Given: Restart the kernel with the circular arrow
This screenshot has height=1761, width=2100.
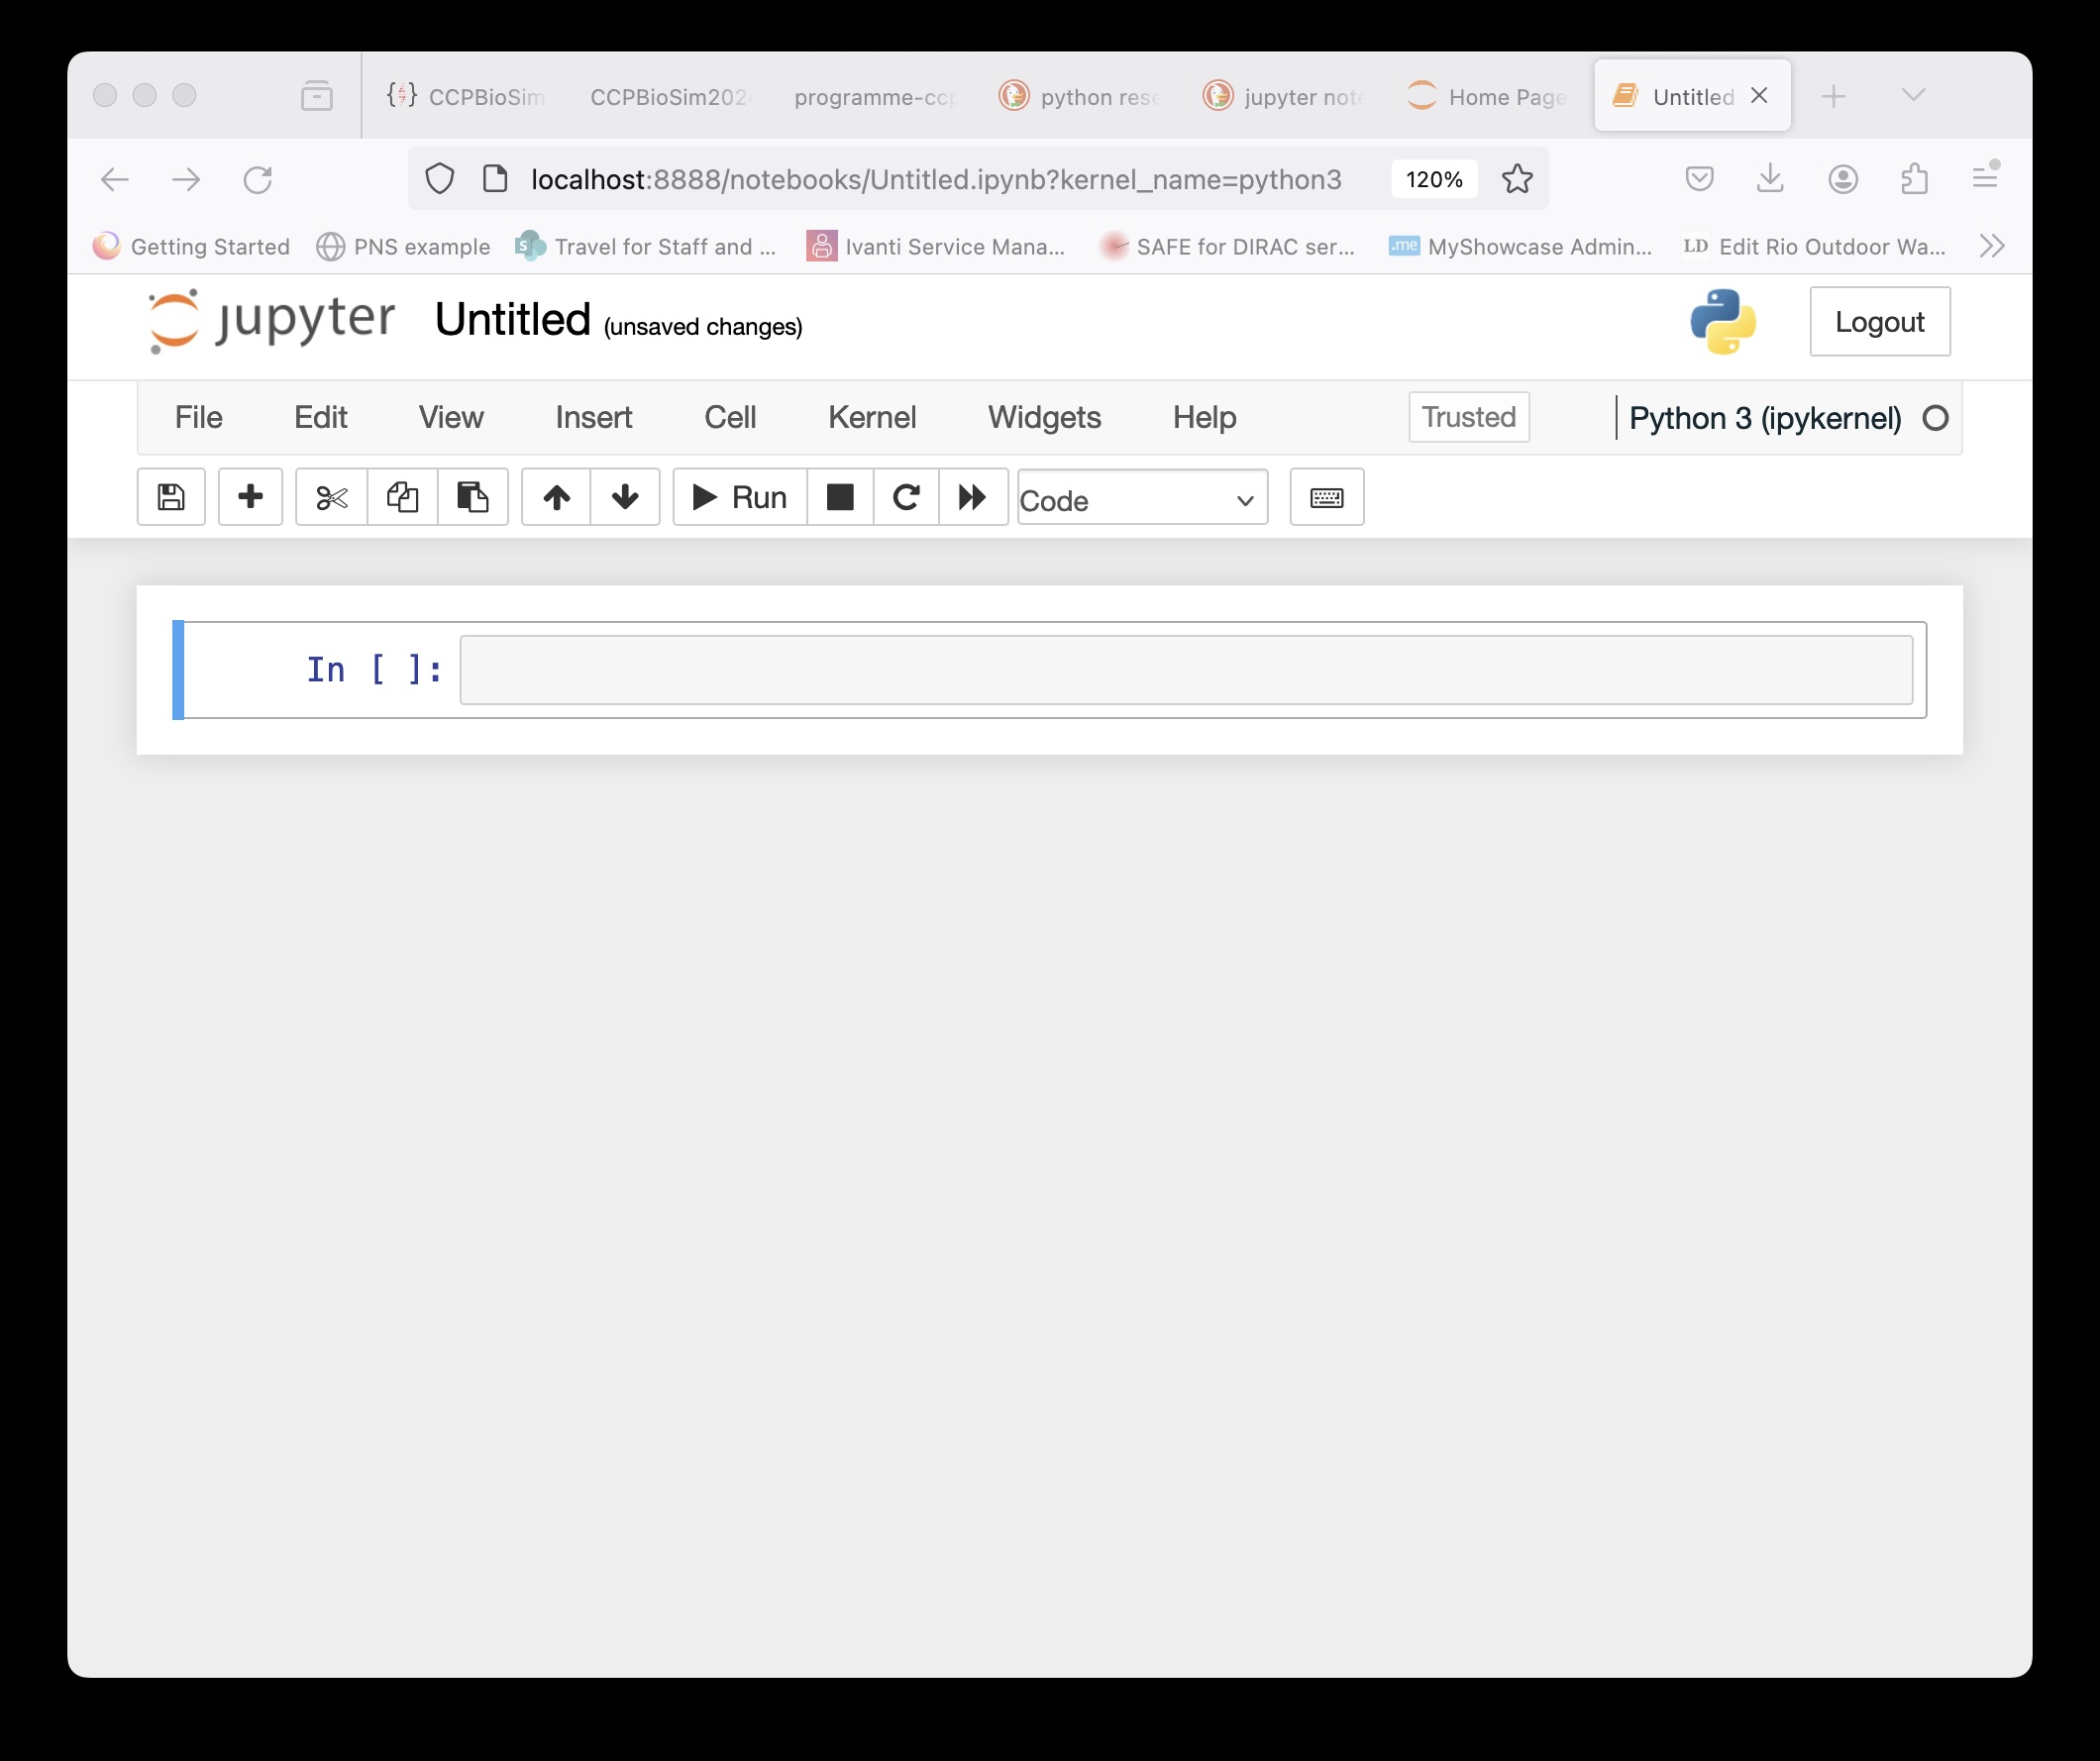Looking at the screenshot, I should click(906, 497).
